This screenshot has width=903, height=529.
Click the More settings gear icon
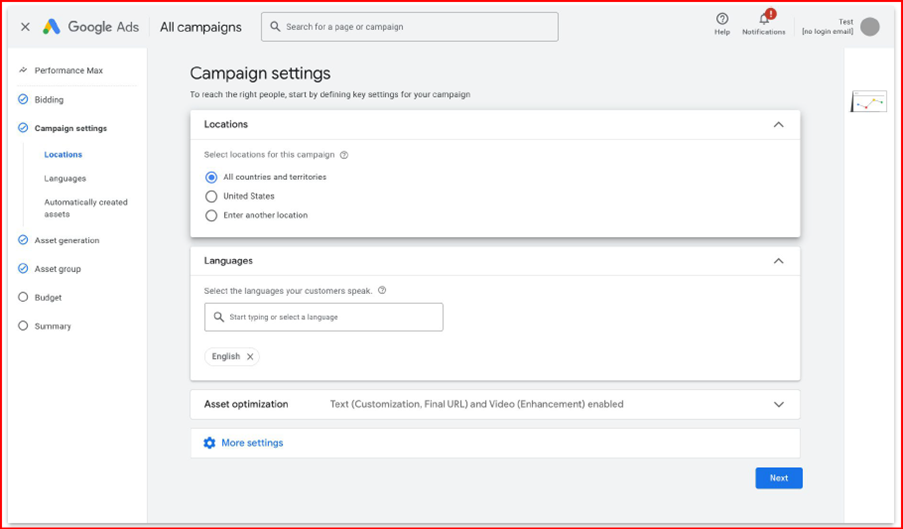(209, 443)
